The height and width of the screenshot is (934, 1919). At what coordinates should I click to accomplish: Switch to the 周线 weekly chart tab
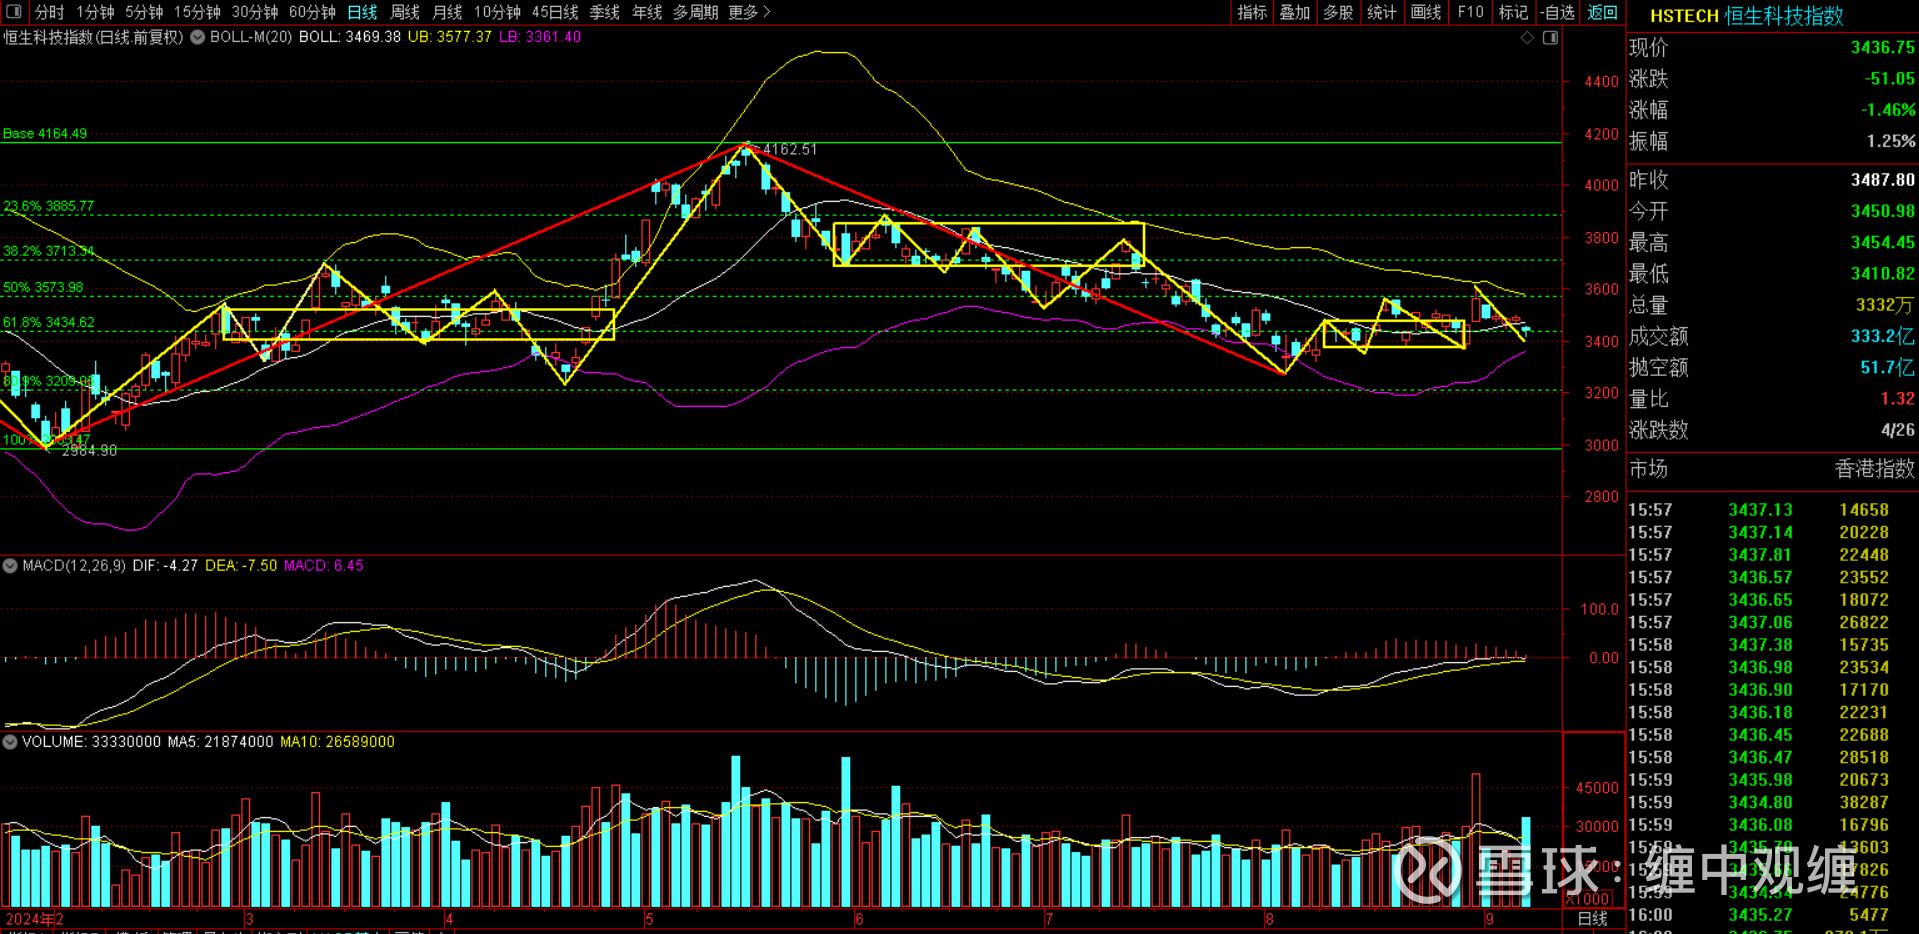(x=405, y=12)
